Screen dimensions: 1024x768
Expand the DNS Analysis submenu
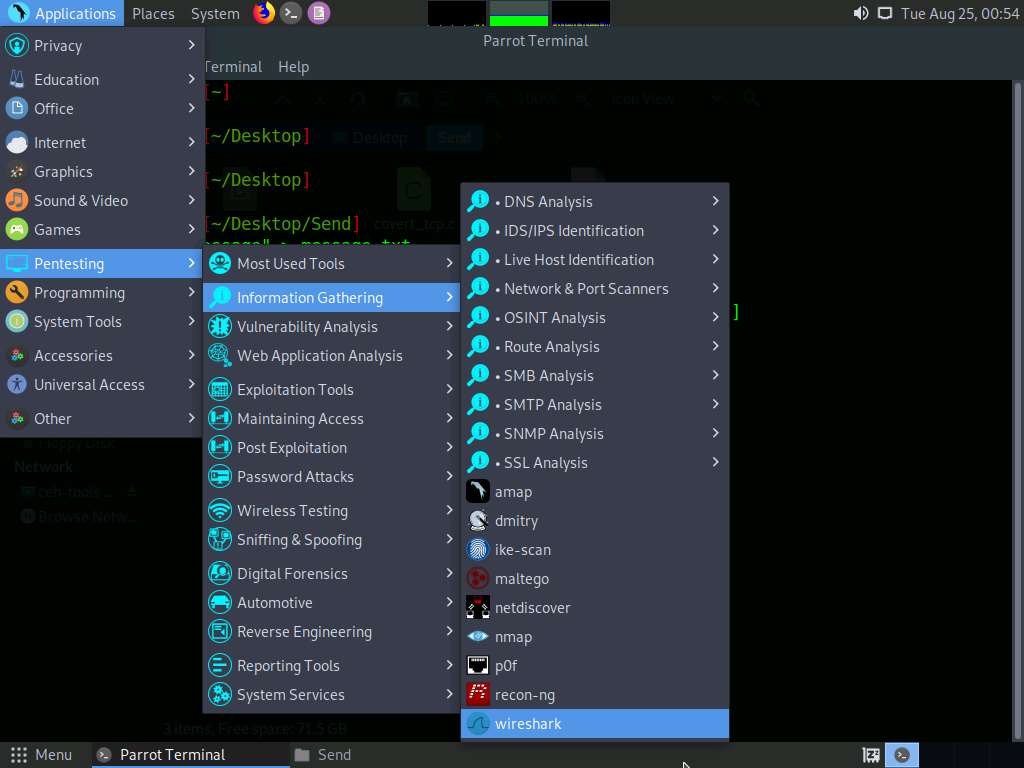pos(594,201)
